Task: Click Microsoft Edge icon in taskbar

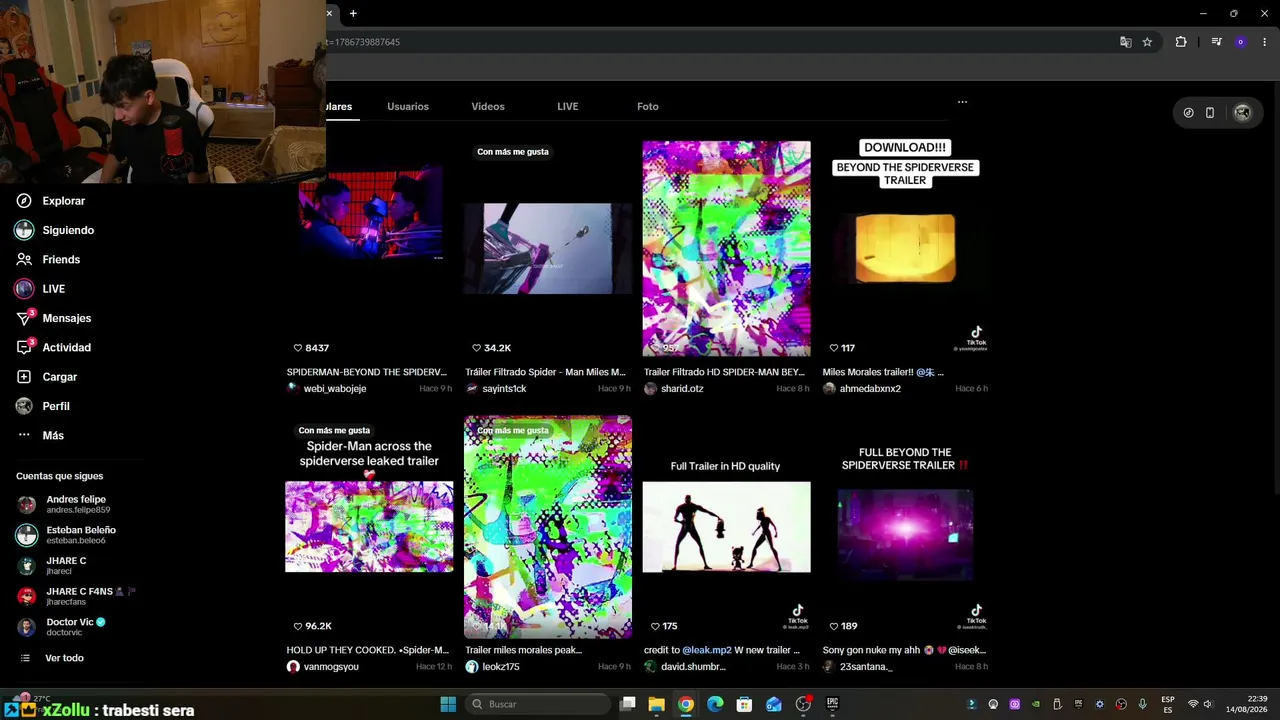Action: click(715, 704)
